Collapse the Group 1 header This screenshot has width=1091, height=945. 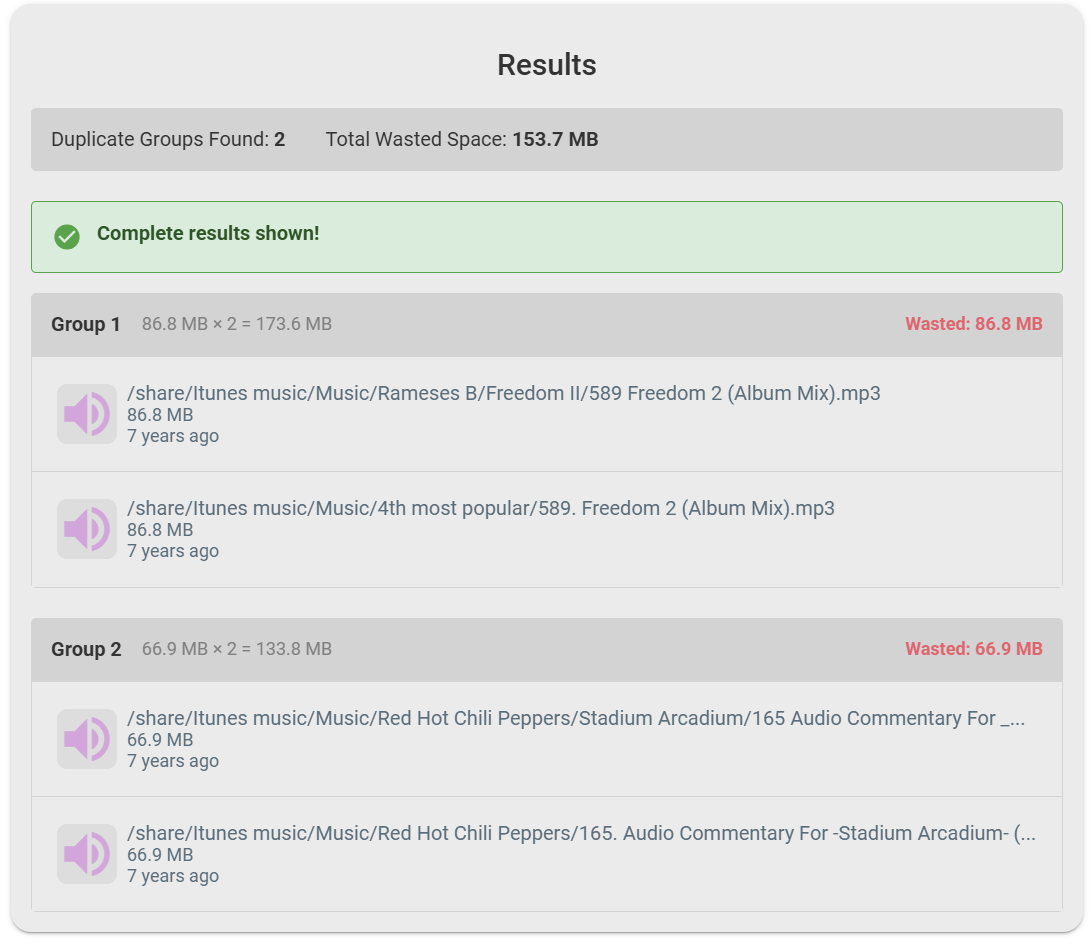pos(547,325)
